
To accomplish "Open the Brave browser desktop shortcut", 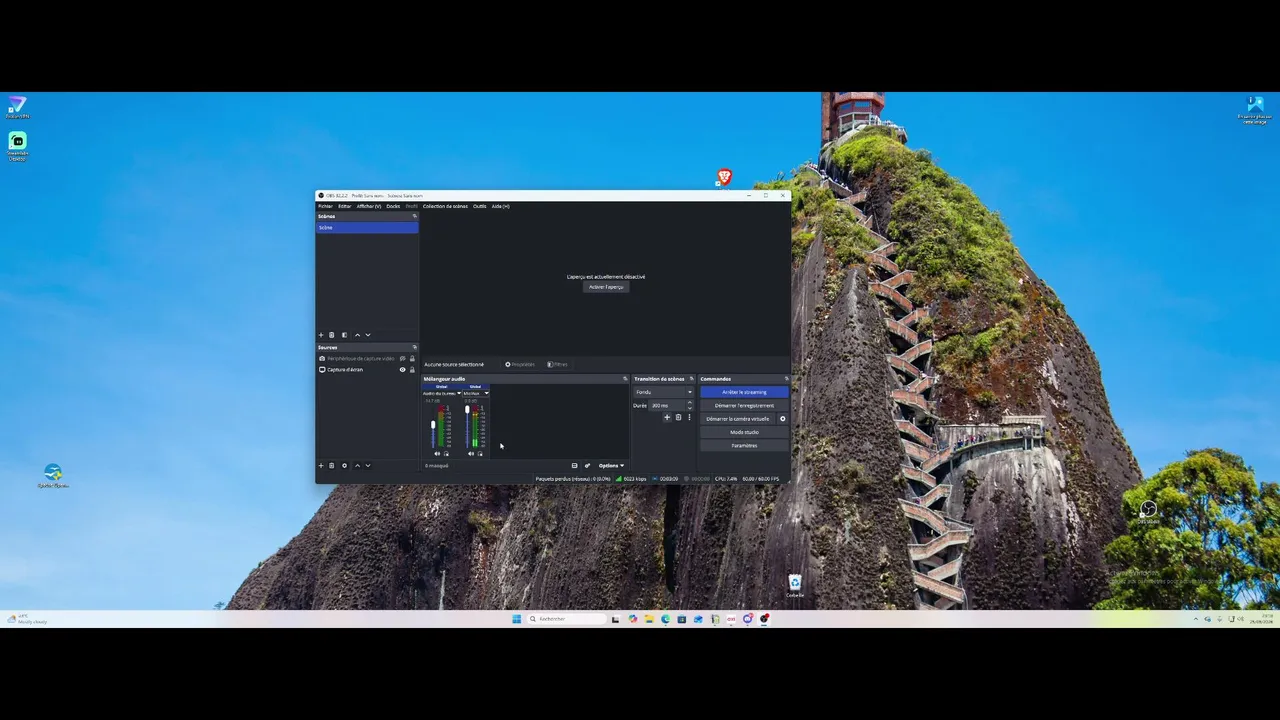I will 724,177.
